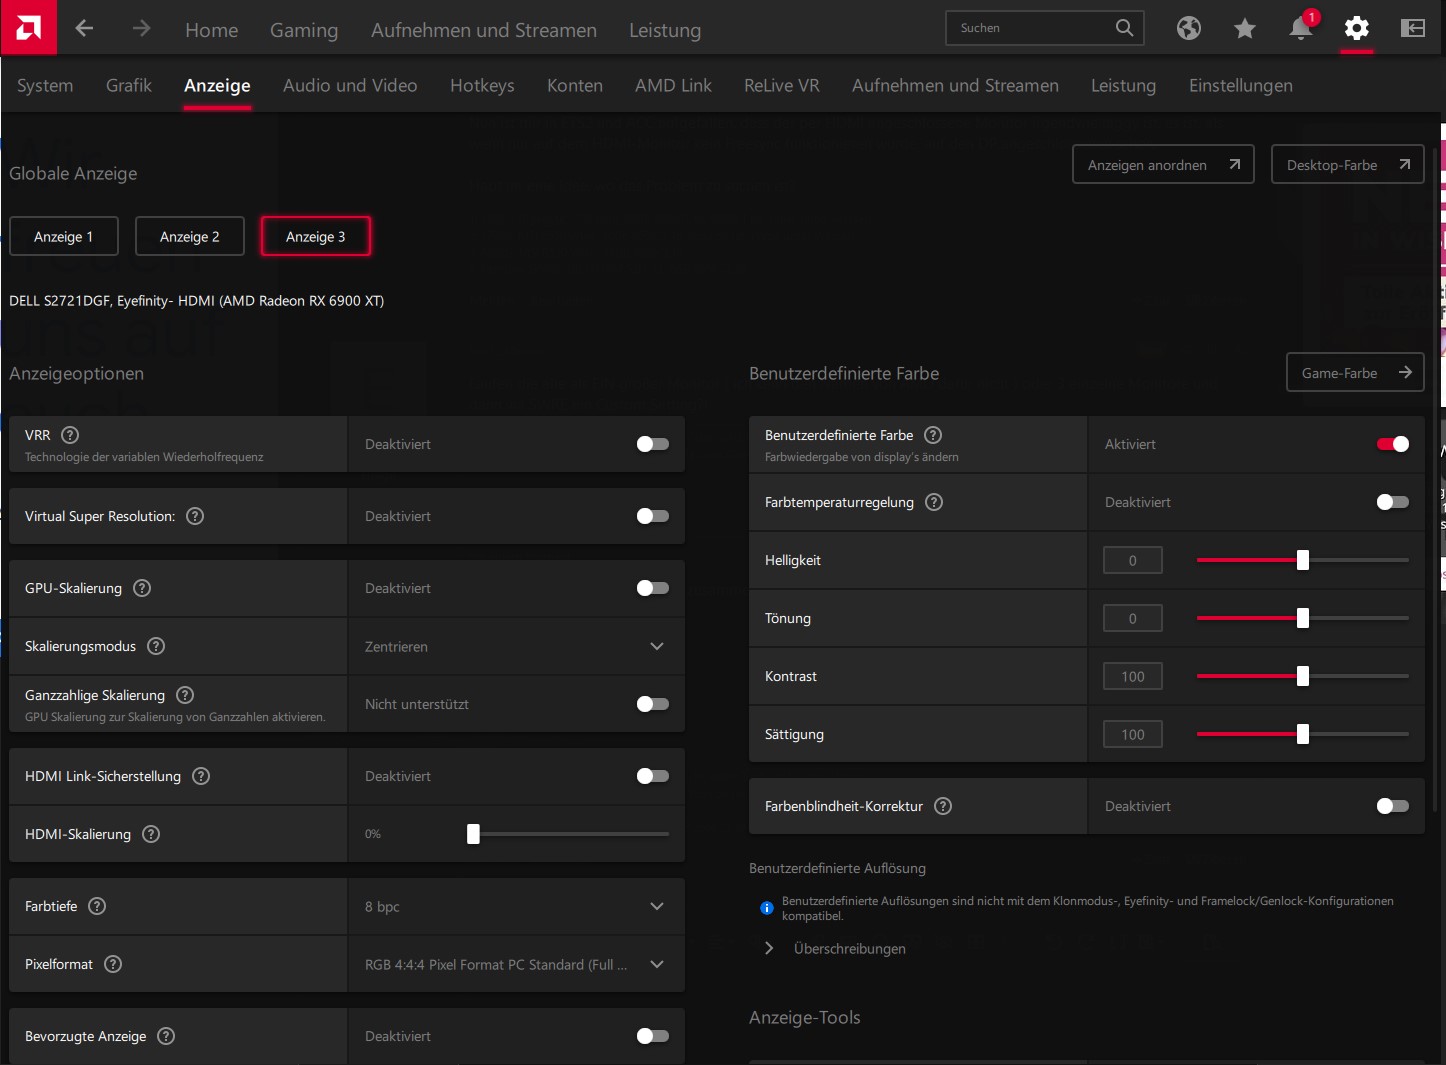Disable Benutzerdefinierte Farbe toggle
1446x1065 pixels.
tap(1393, 444)
